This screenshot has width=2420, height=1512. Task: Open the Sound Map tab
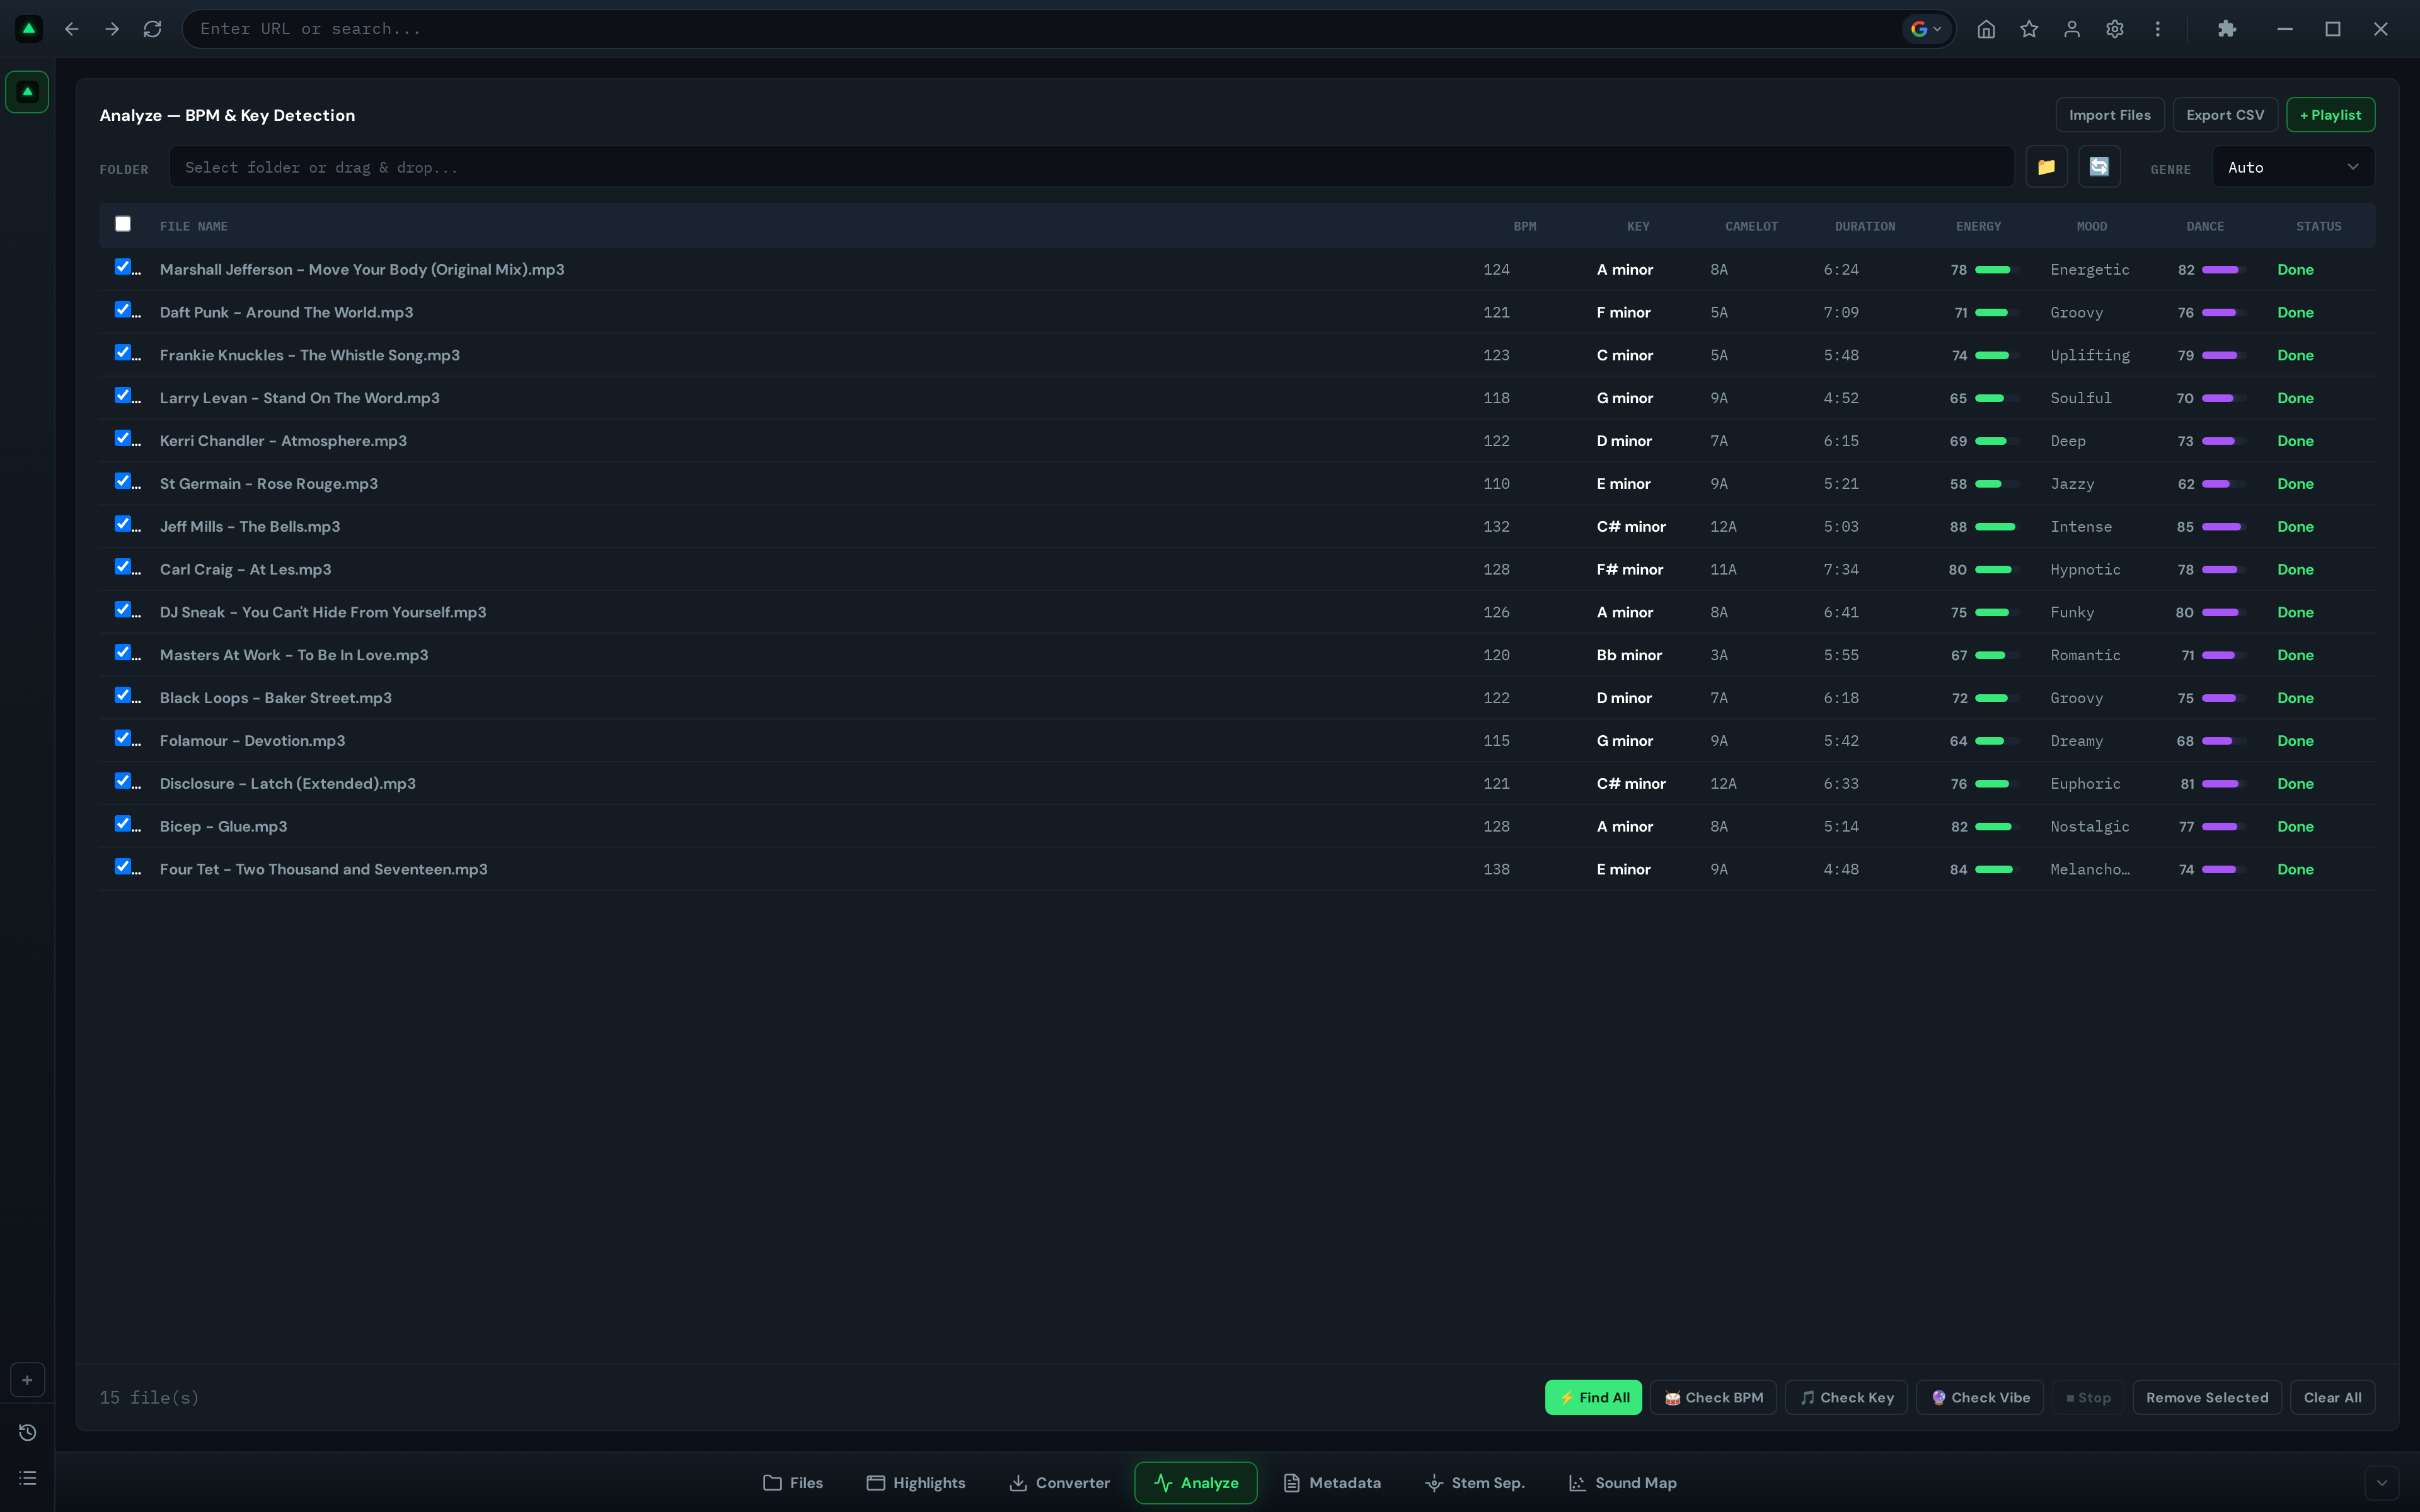point(1623,1483)
